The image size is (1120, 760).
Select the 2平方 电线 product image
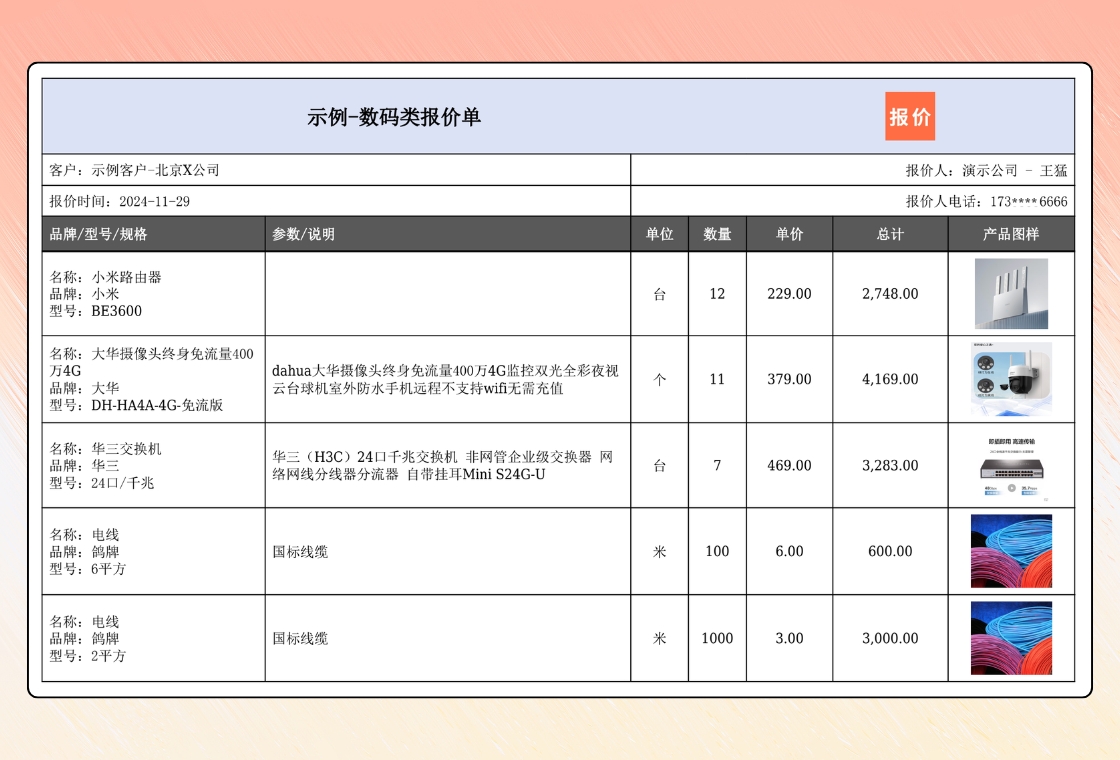pos(1011,638)
